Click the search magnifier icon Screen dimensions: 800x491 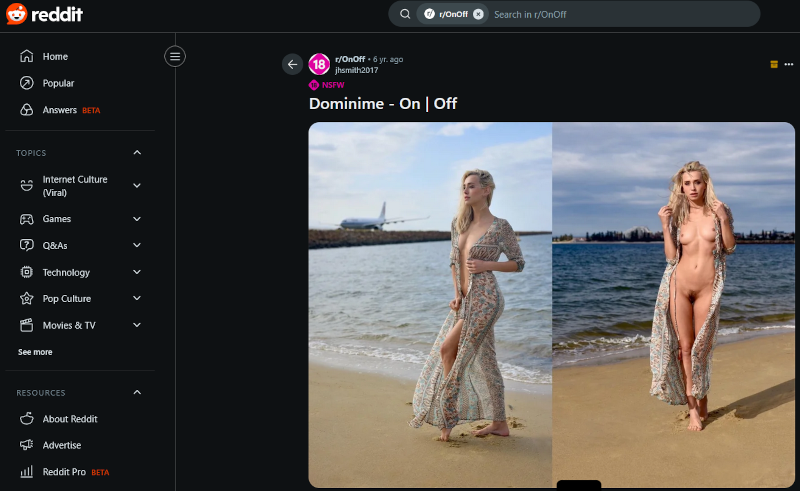[x=405, y=14]
